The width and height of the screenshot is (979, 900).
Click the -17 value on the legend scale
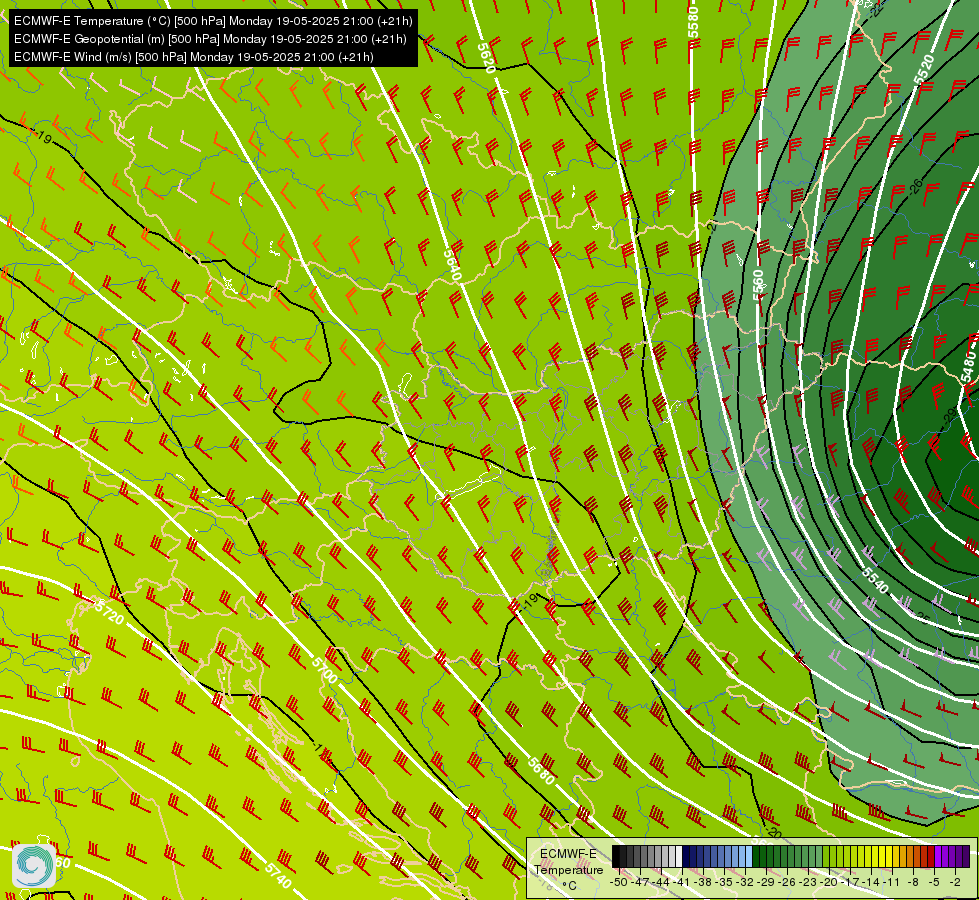click(850, 883)
